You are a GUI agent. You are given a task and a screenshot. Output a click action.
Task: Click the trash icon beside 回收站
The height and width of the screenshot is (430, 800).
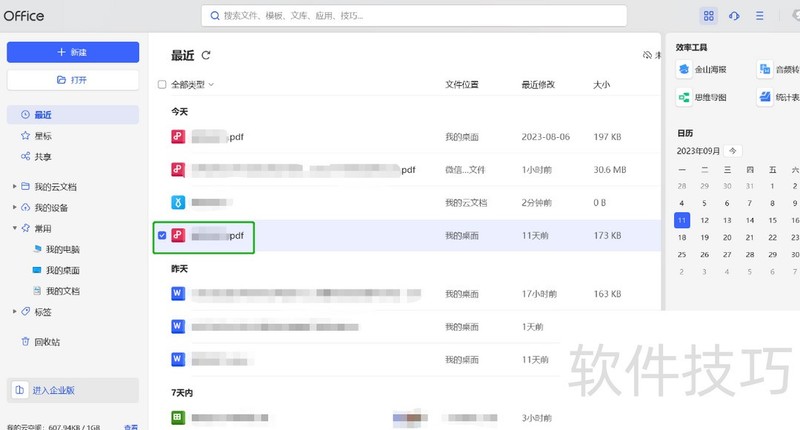click(25, 341)
